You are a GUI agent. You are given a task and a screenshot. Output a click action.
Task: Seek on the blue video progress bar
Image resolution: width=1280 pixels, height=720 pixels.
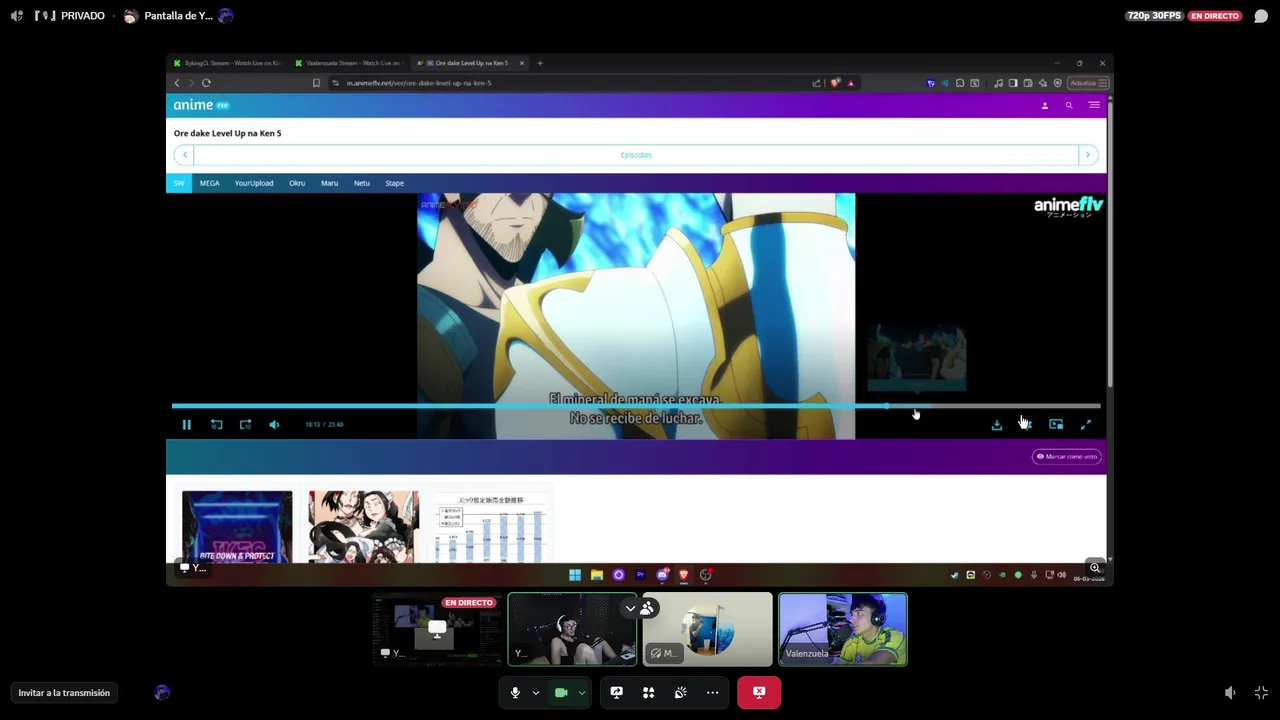click(x=636, y=406)
